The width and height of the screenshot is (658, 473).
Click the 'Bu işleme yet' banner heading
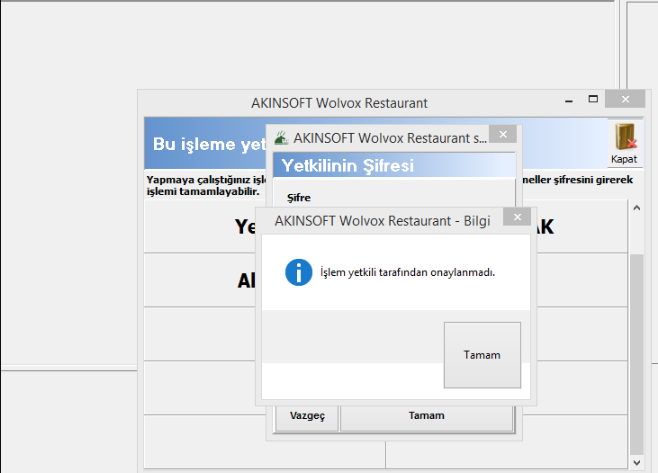click(x=209, y=144)
